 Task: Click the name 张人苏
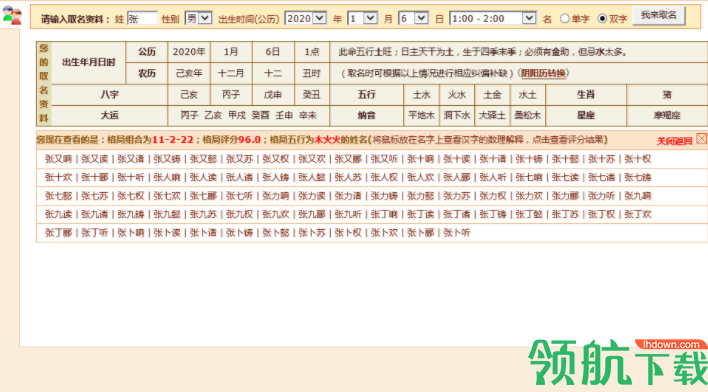(x=348, y=177)
